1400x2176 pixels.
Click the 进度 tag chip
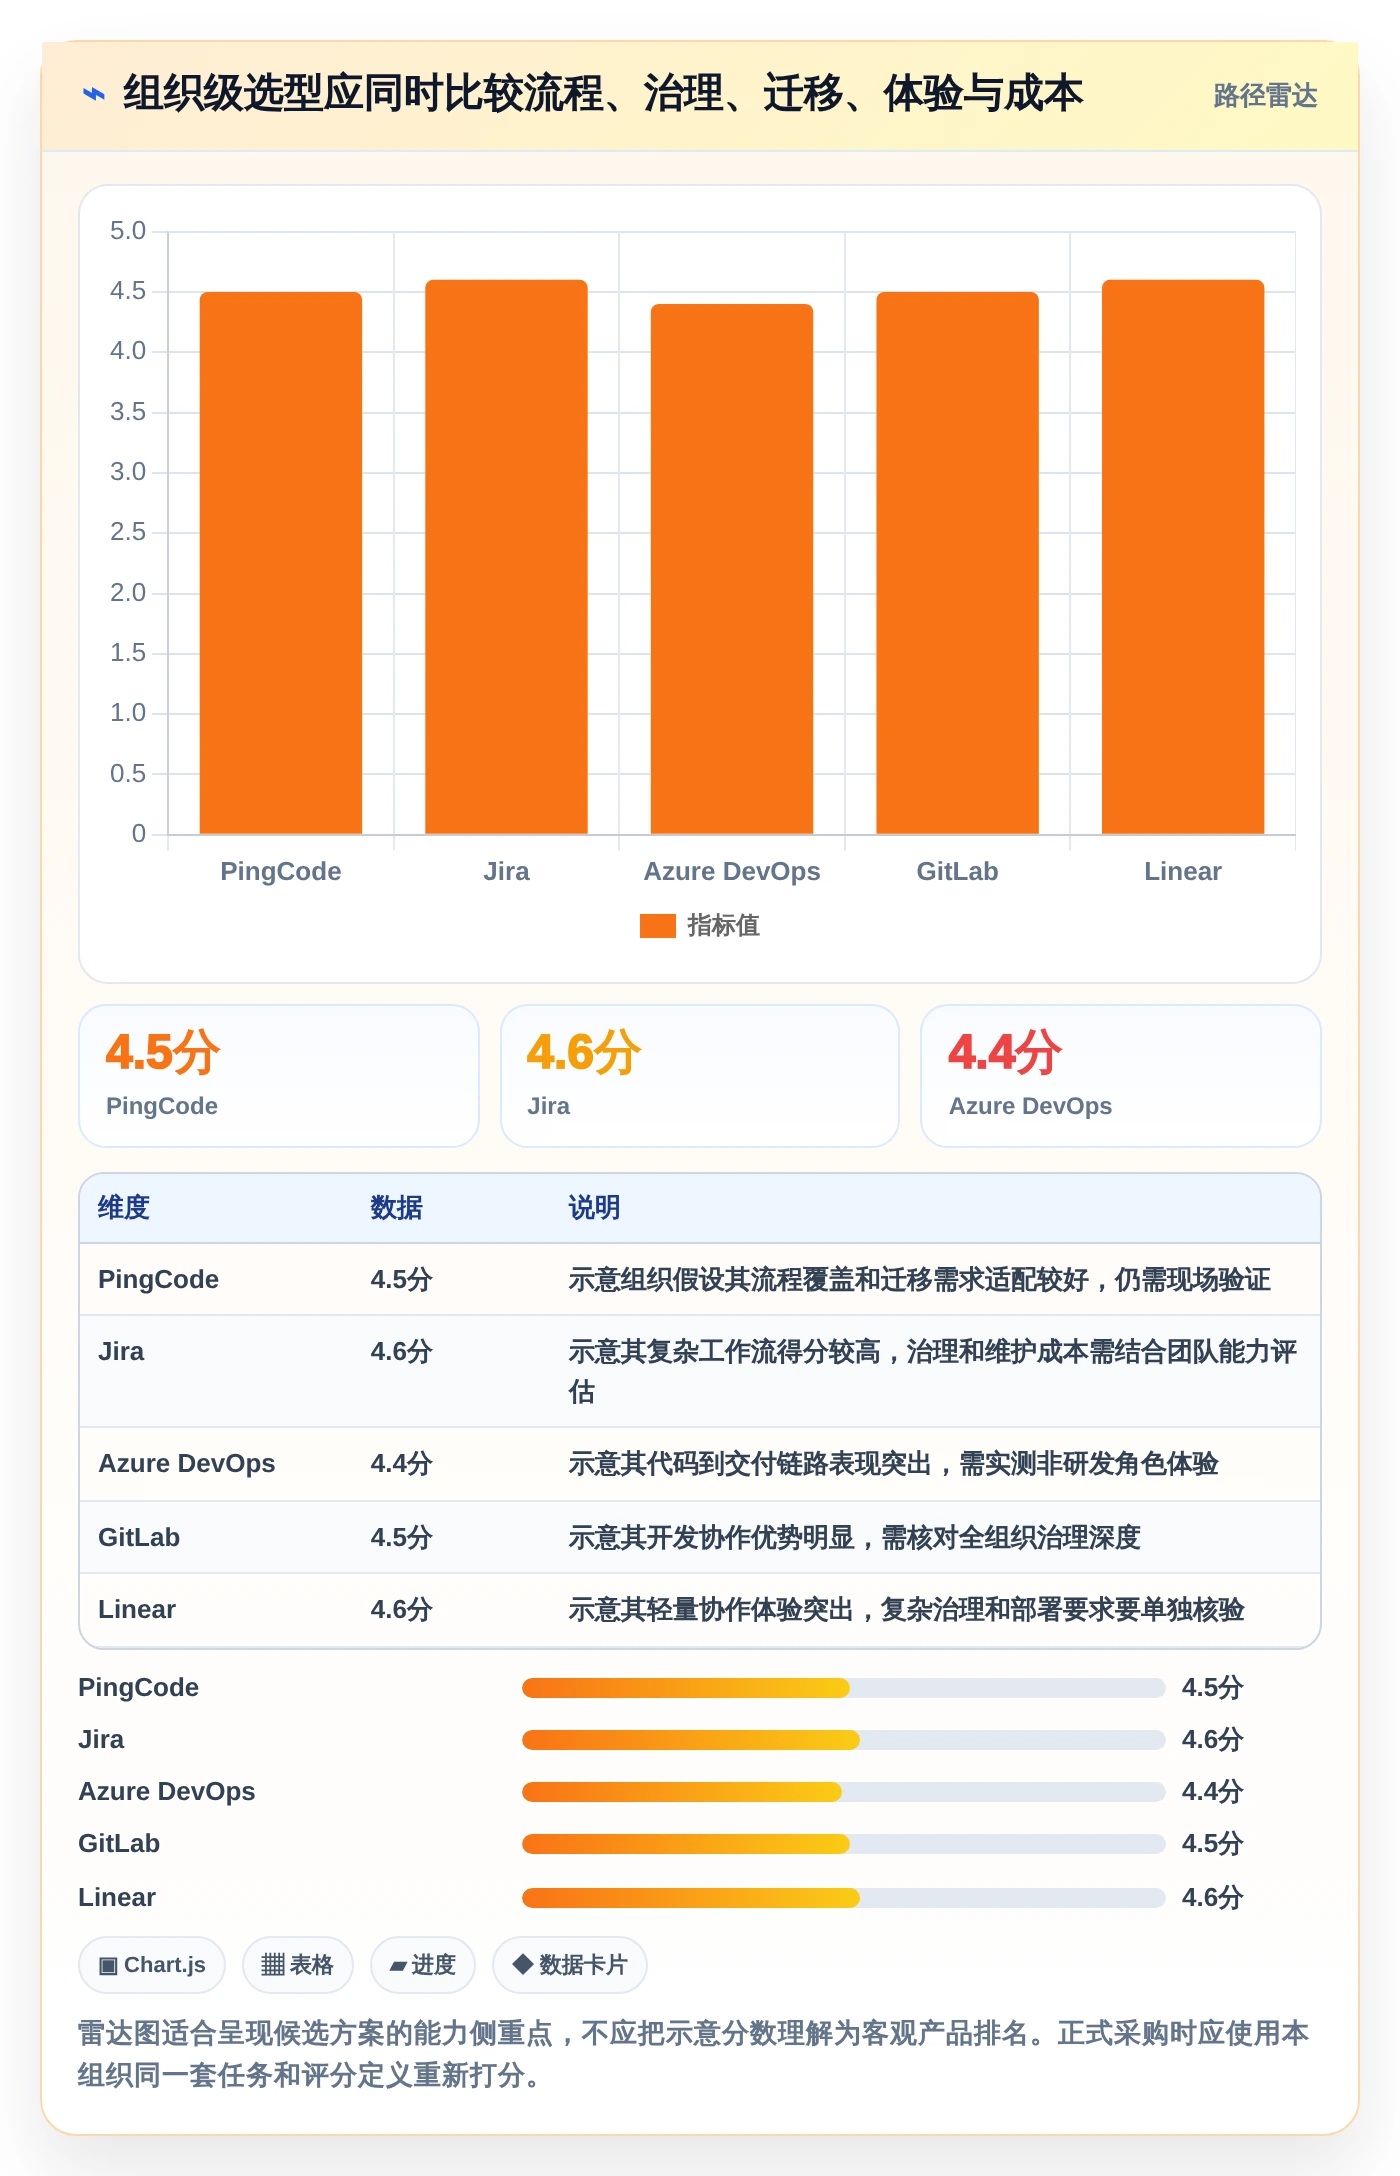[x=422, y=1965]
